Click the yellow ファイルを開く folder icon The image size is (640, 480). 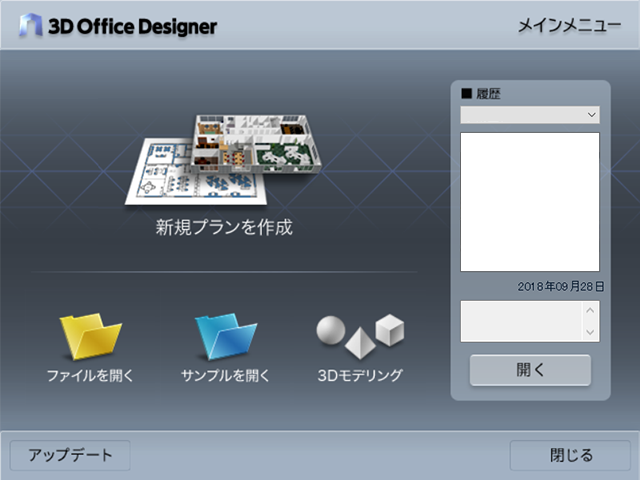pyautogui.click(x=90, y=337)
